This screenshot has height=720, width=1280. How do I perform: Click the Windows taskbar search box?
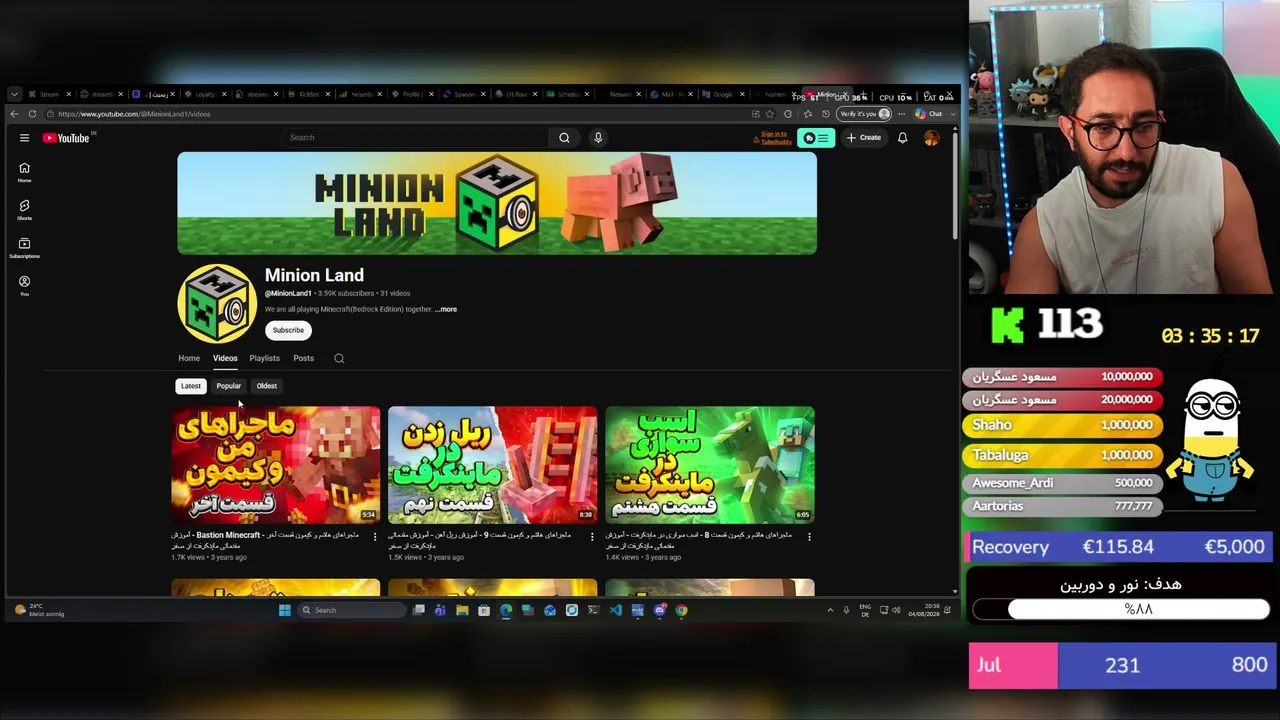[354, 610]
